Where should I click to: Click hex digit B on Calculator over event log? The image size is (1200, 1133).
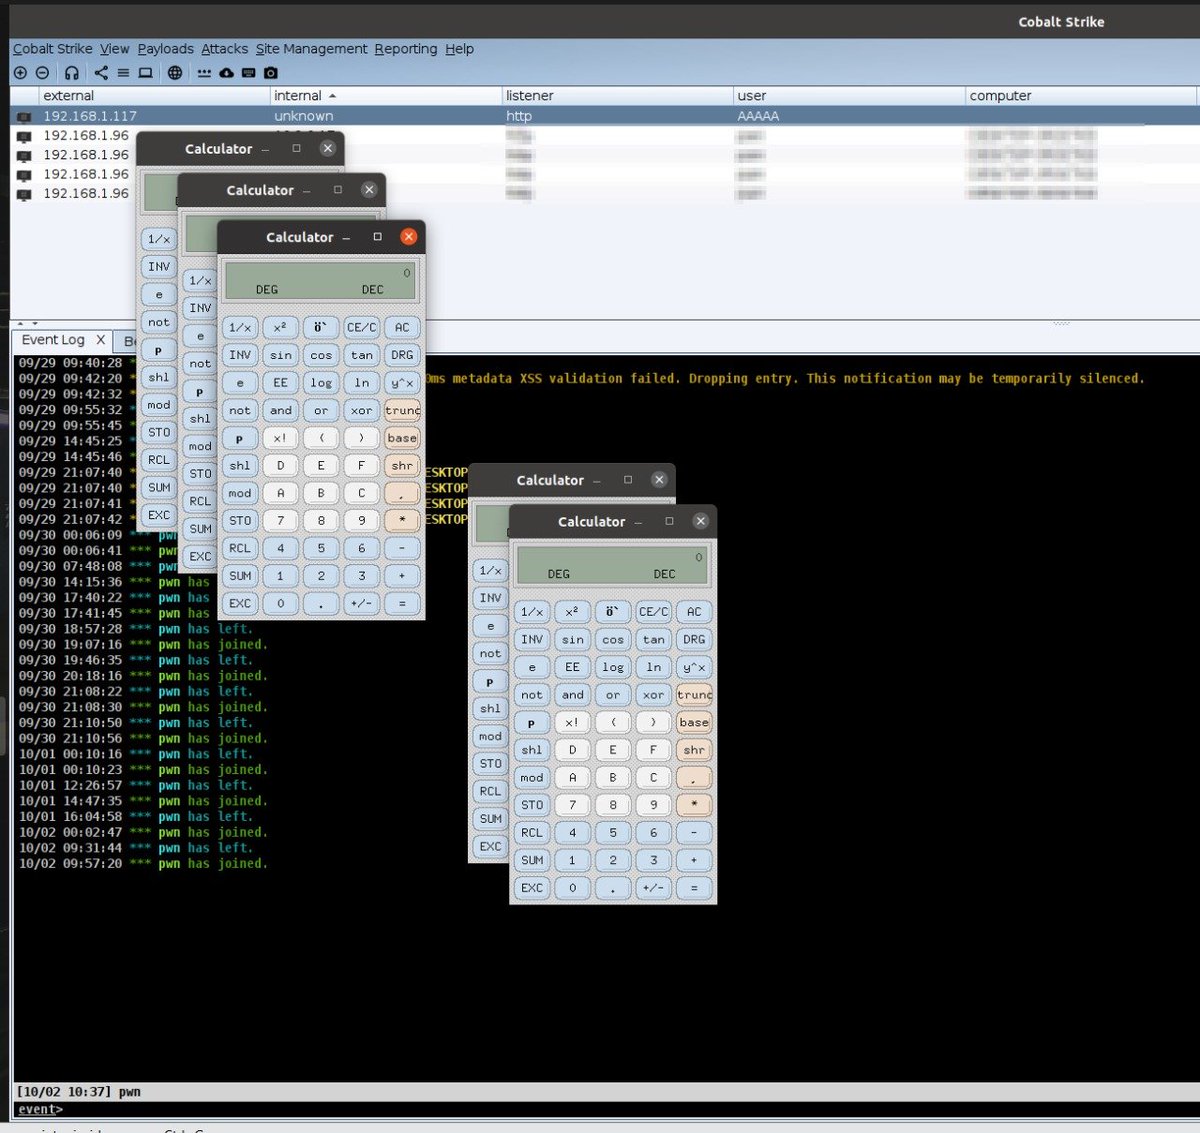coord(613,778)
